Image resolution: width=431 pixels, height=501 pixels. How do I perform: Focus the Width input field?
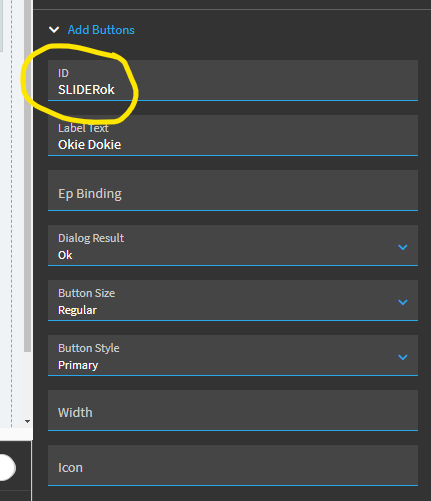233,410
